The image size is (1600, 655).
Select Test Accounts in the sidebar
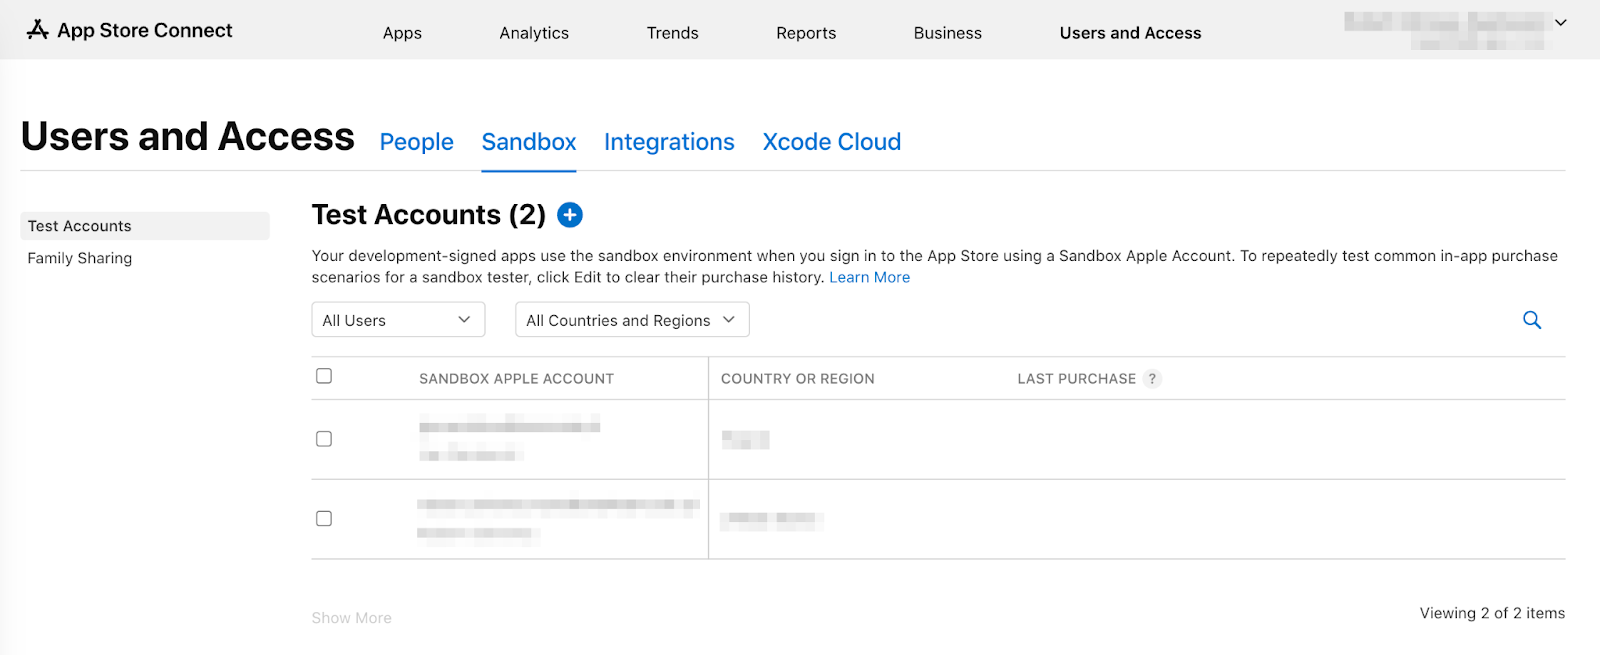(x=80, y=226)
